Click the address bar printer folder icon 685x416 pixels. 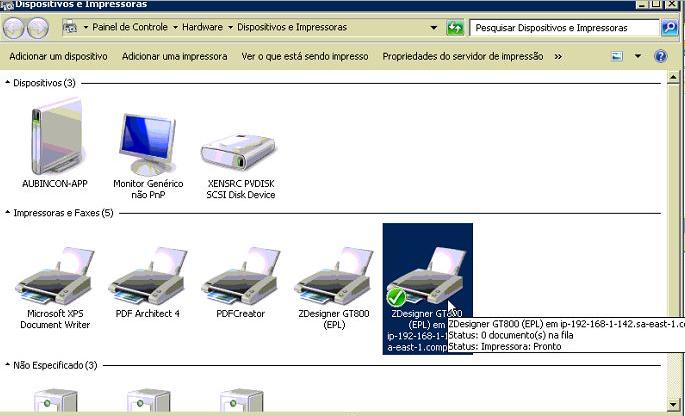click(70, 27)
